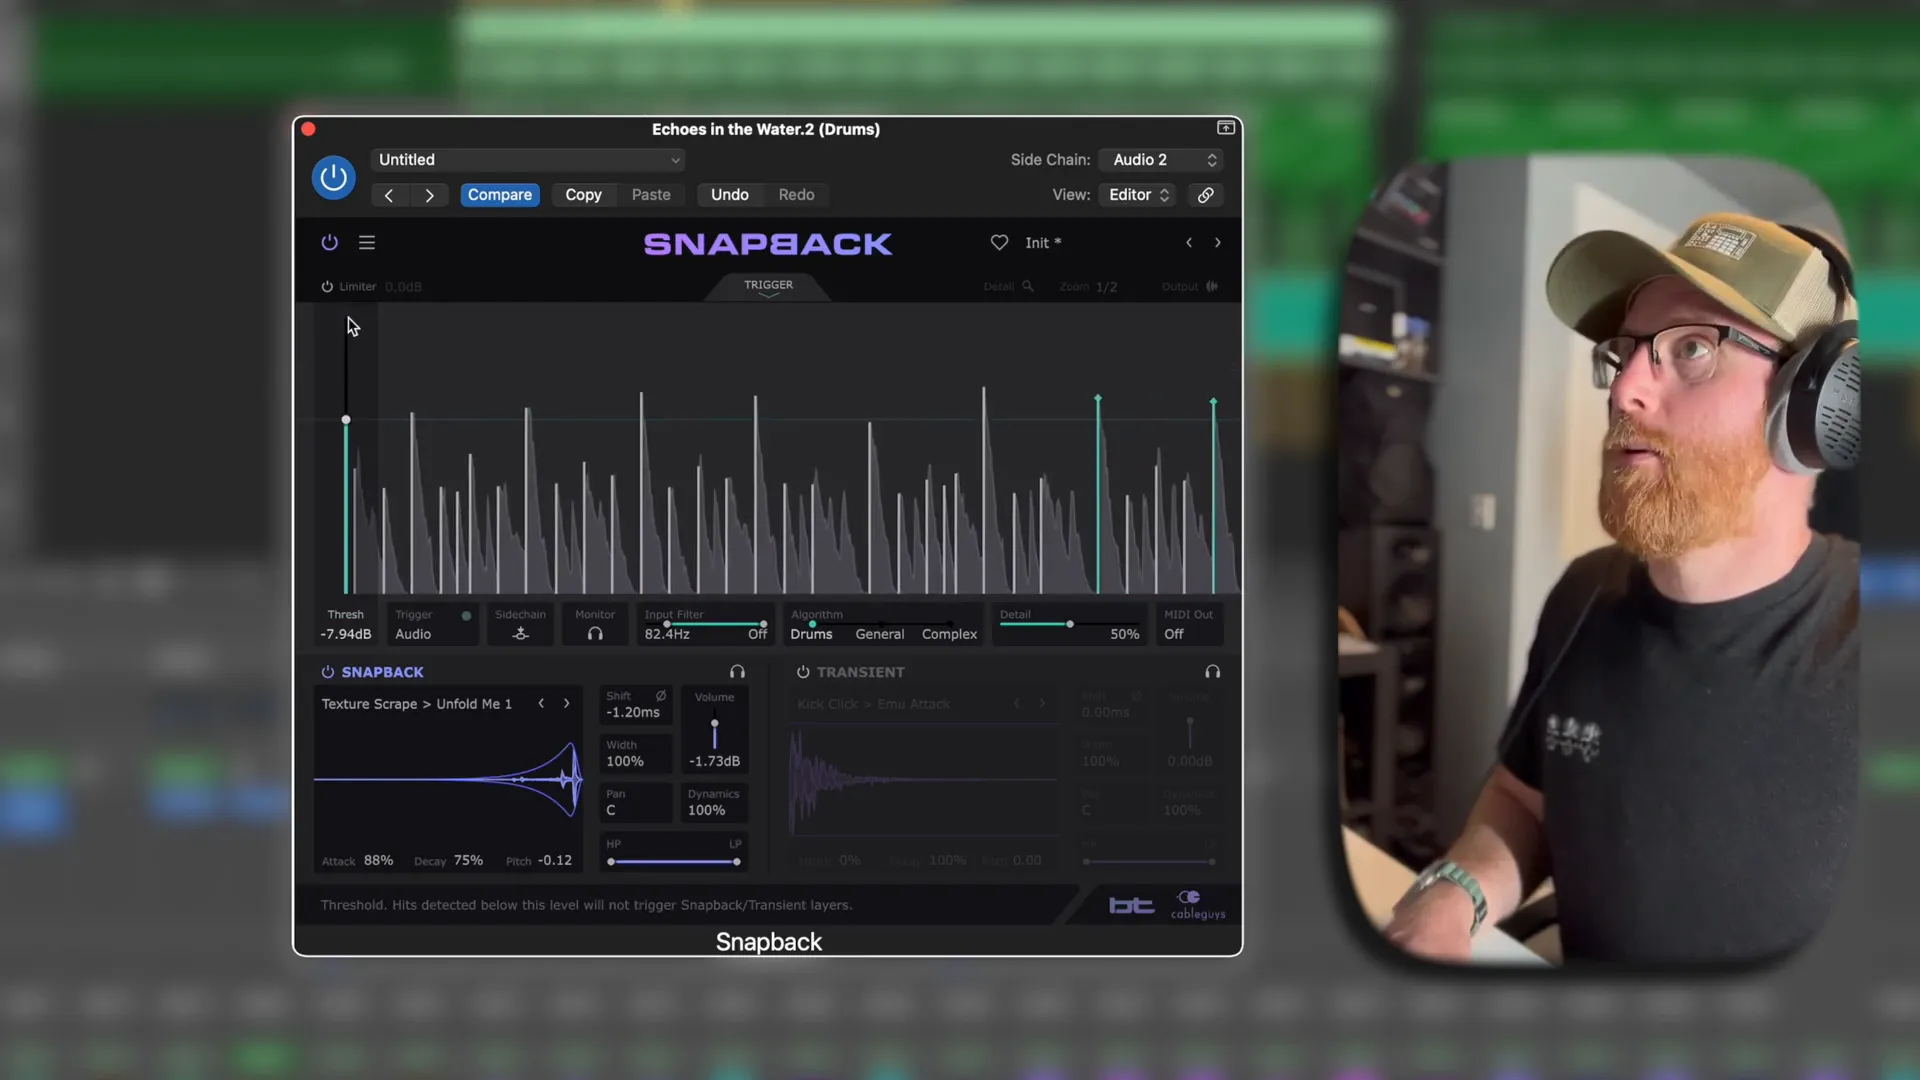Go to previous preset in header bar
The image size is (1920, 1080).
pos(389,195)
